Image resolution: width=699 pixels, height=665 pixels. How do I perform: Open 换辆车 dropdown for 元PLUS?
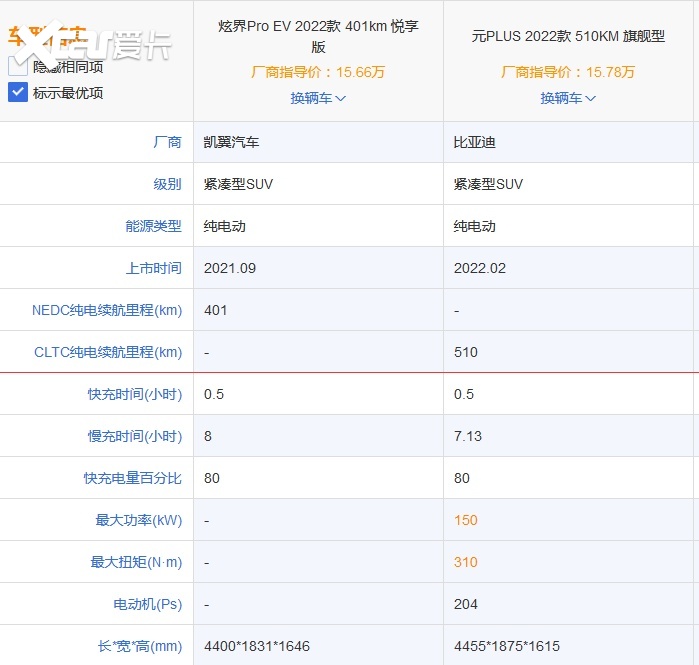pyautogui.click(x=568, y=98)
